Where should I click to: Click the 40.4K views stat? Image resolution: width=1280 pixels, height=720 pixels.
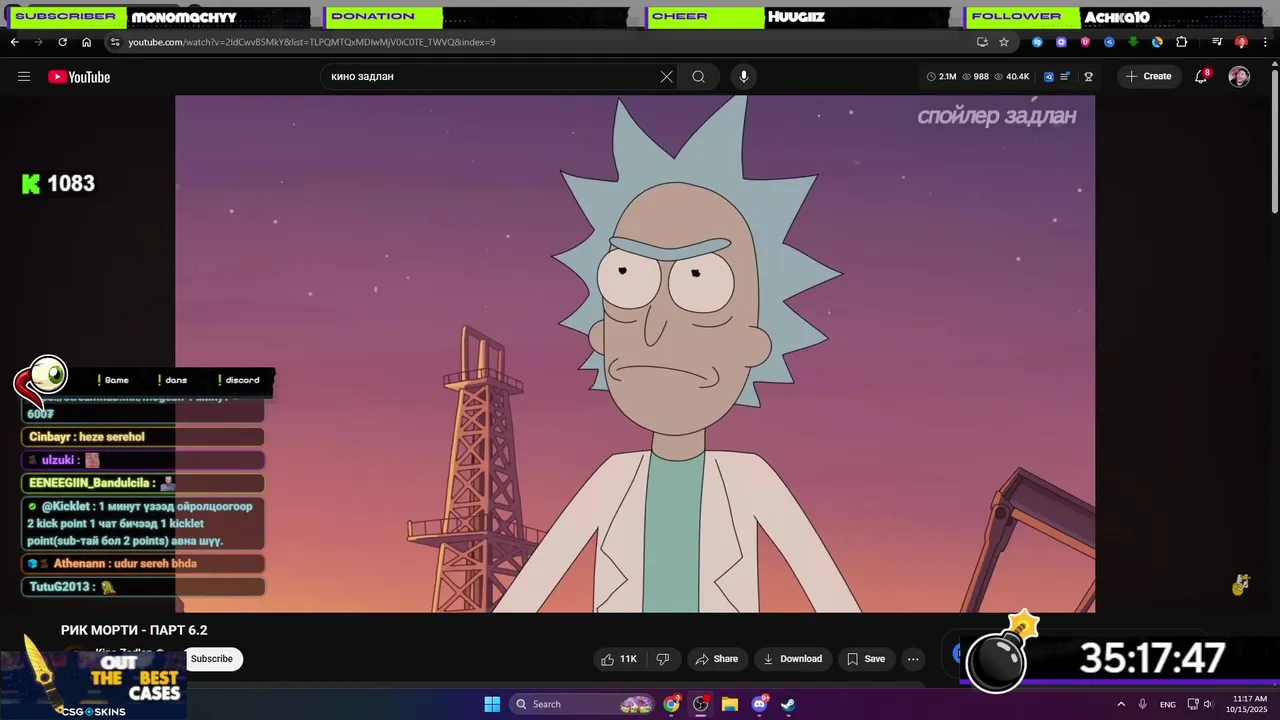click(x=1011, y=77)
